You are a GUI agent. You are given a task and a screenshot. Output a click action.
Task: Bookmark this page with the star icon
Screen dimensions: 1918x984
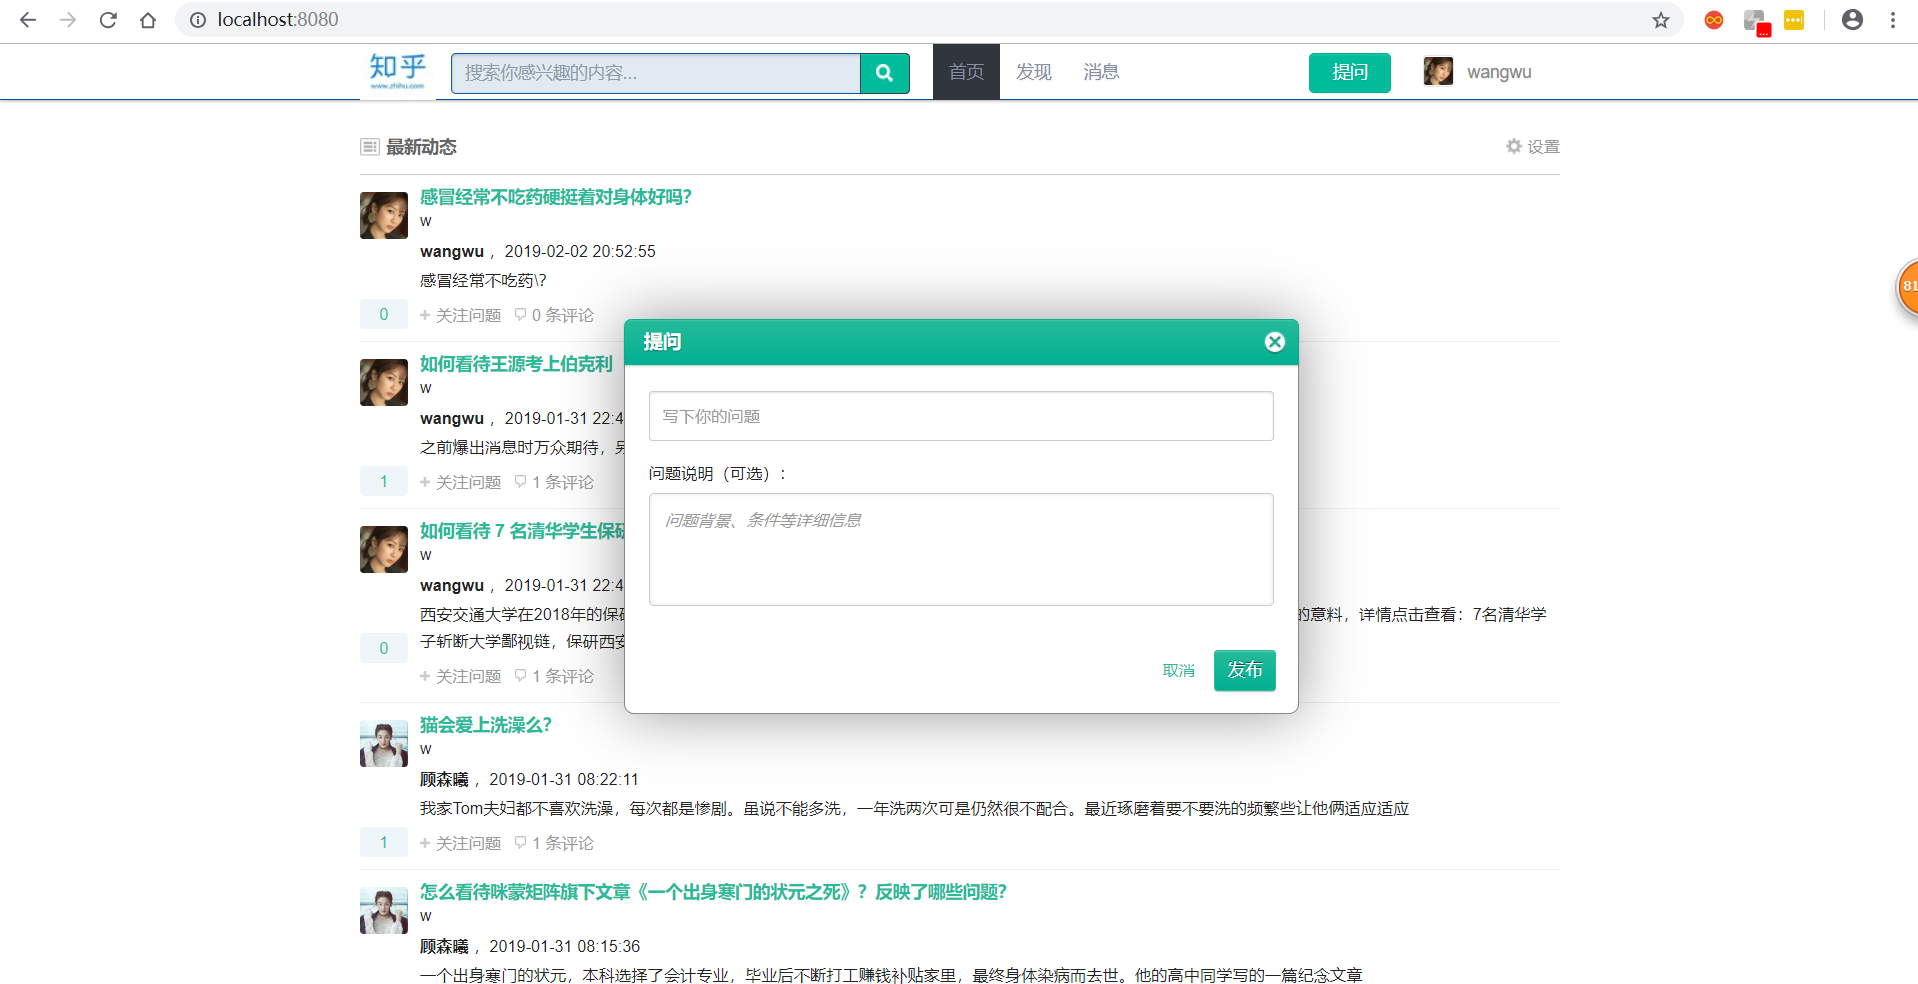coord(1661,20)
